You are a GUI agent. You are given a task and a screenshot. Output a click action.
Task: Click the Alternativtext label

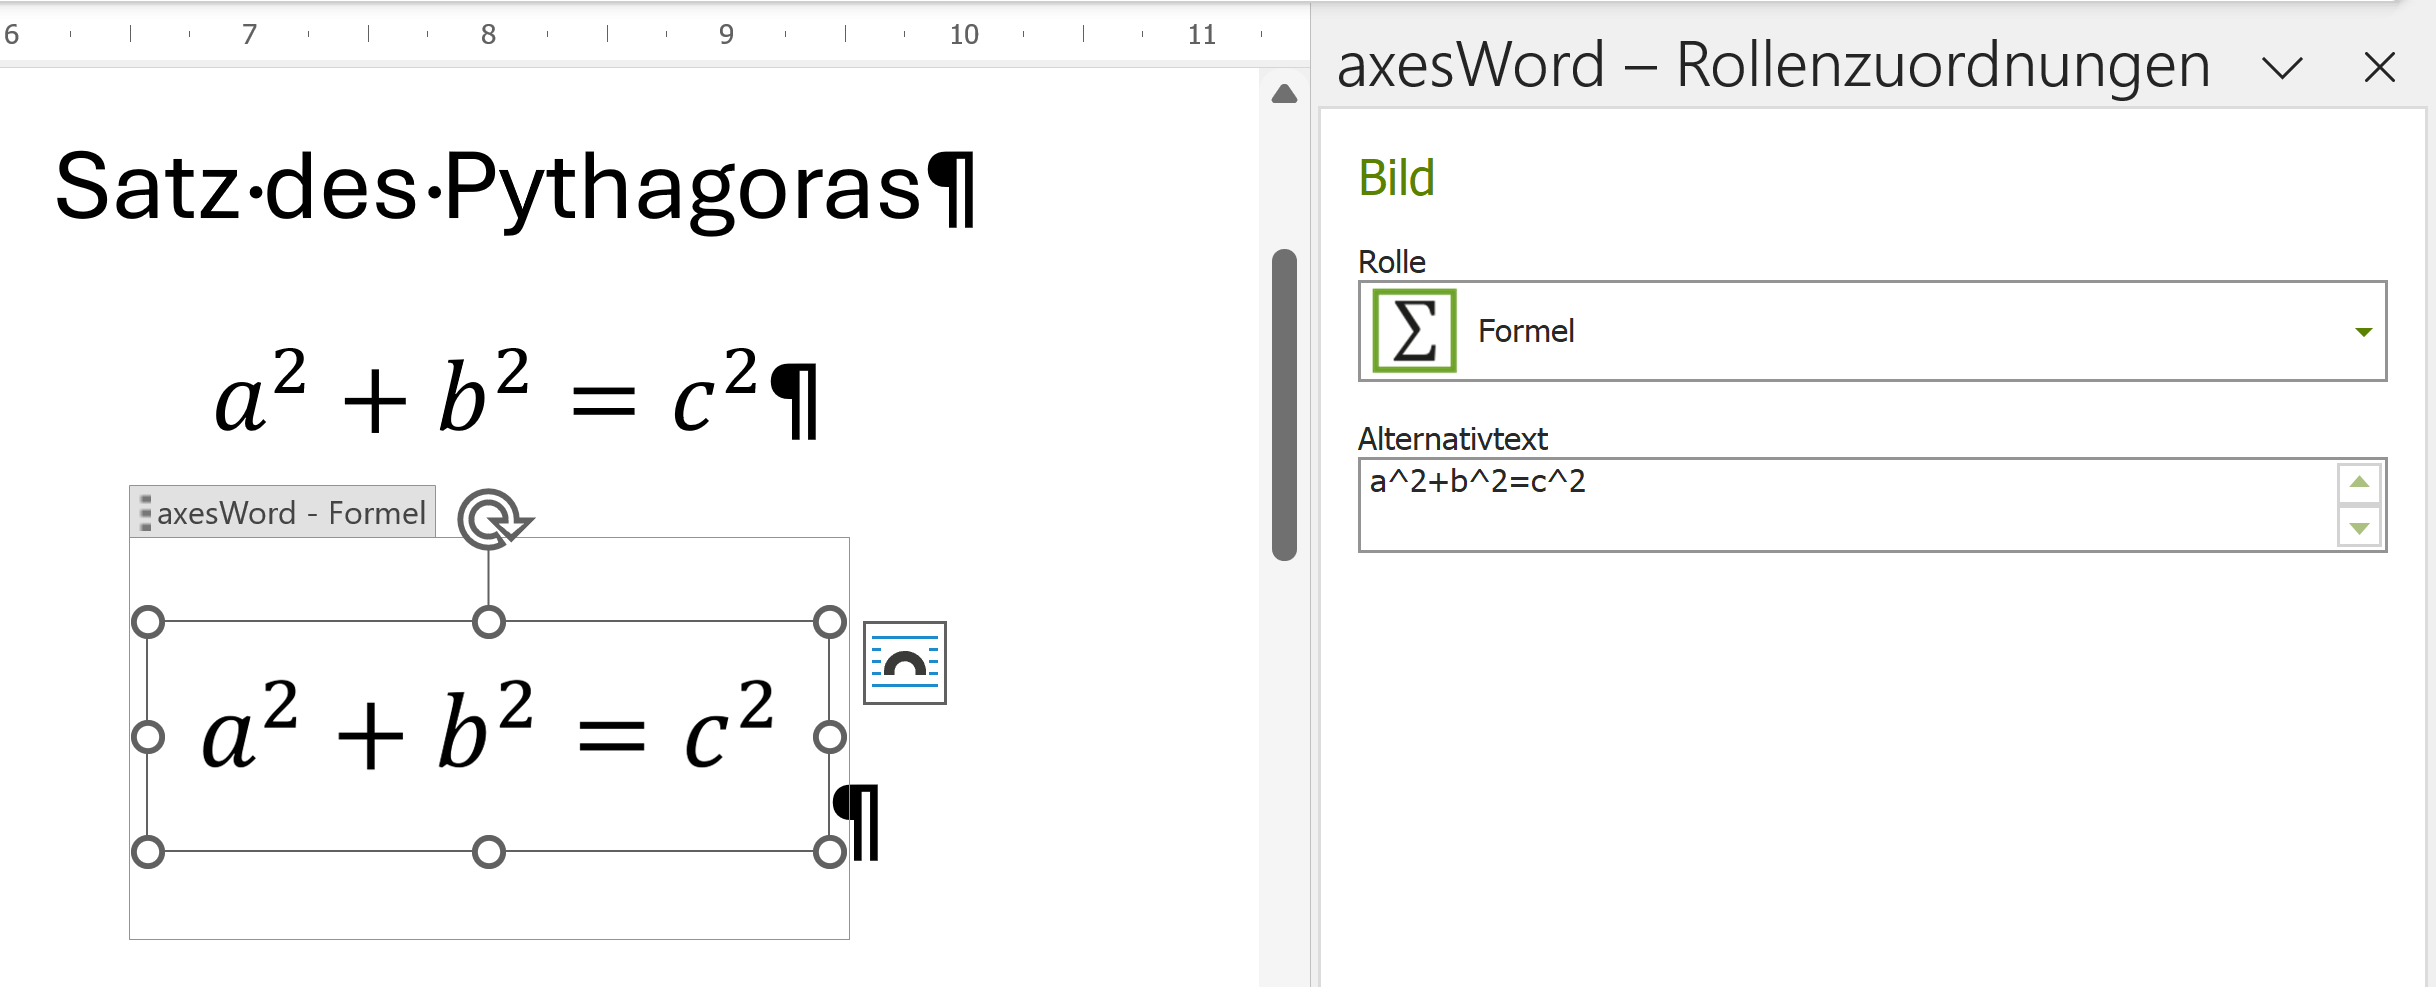tap(1452, 439)
